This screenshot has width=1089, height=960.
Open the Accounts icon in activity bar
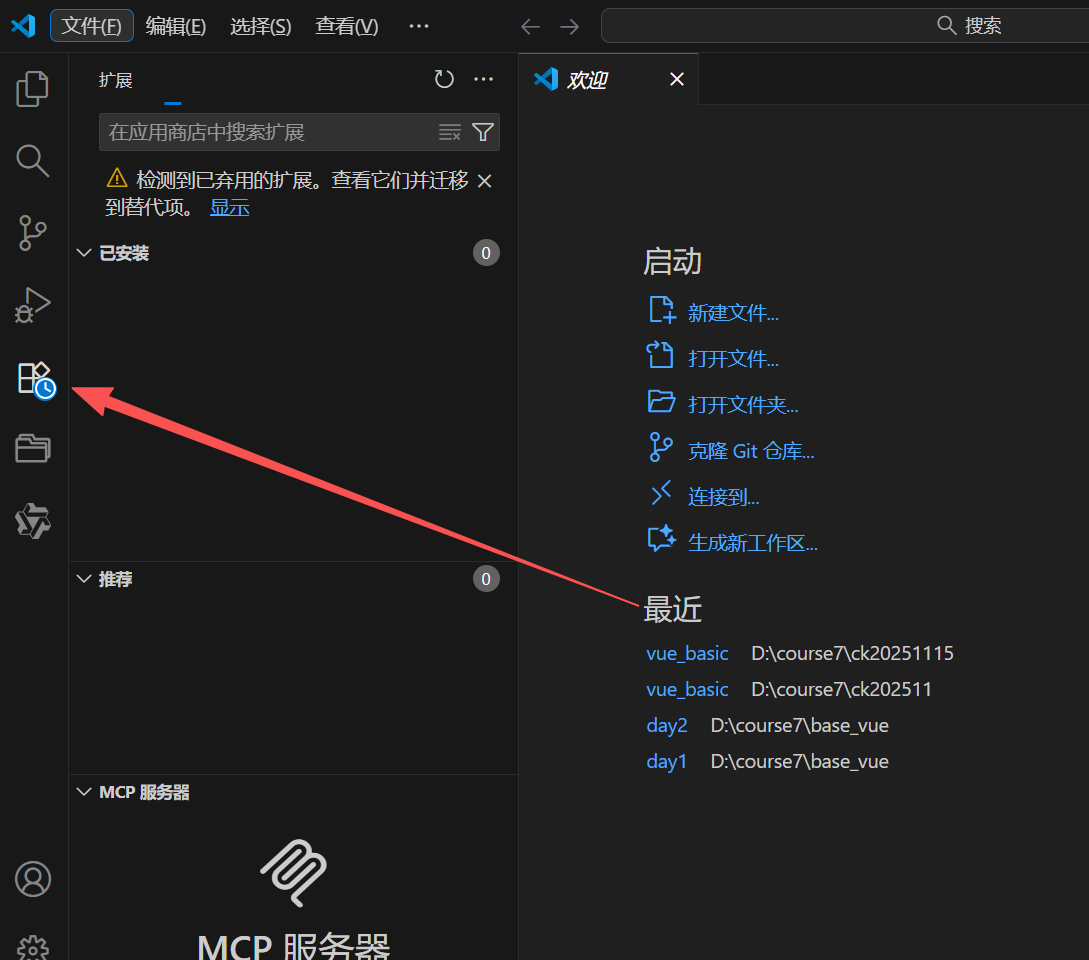click(x=33, y=879)
